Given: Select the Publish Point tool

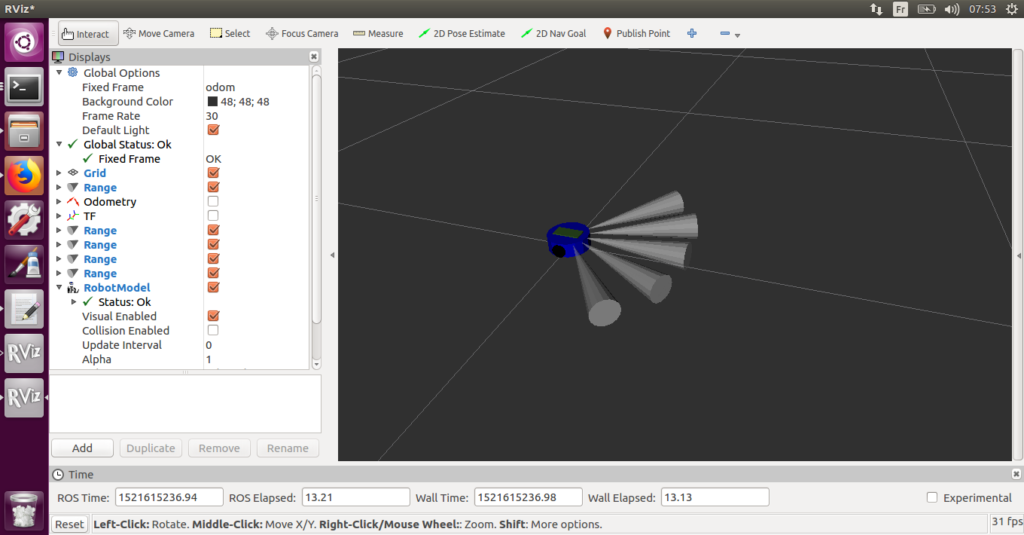Looking at the screenshot, I should point(635,33).
